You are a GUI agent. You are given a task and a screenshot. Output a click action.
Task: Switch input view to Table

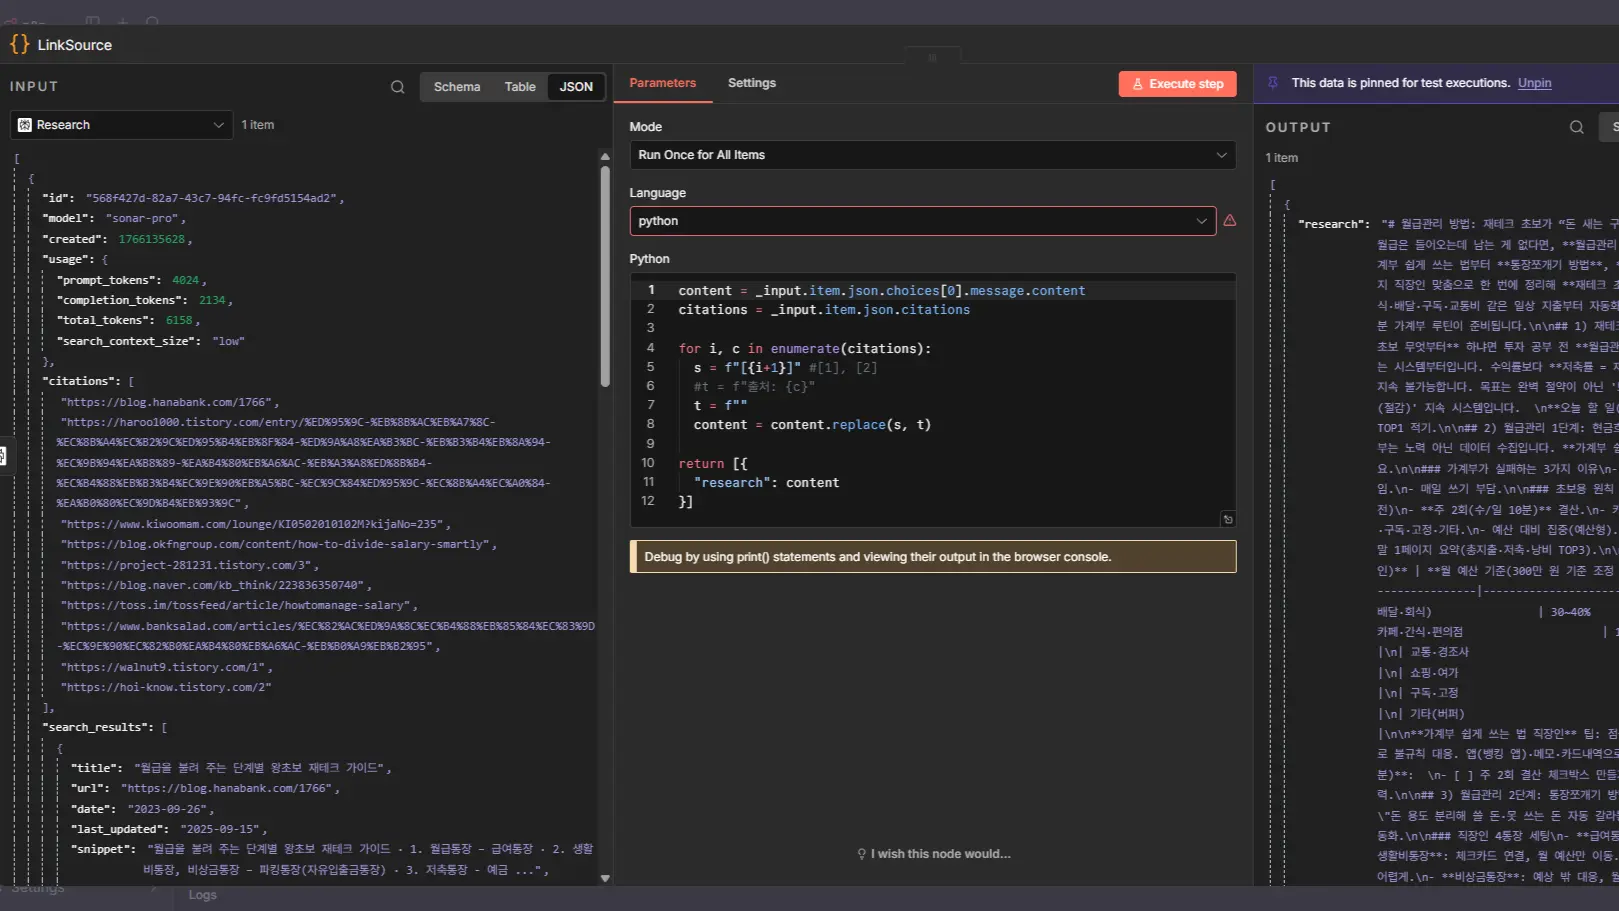pyautogui.click(x=520, y=87)
